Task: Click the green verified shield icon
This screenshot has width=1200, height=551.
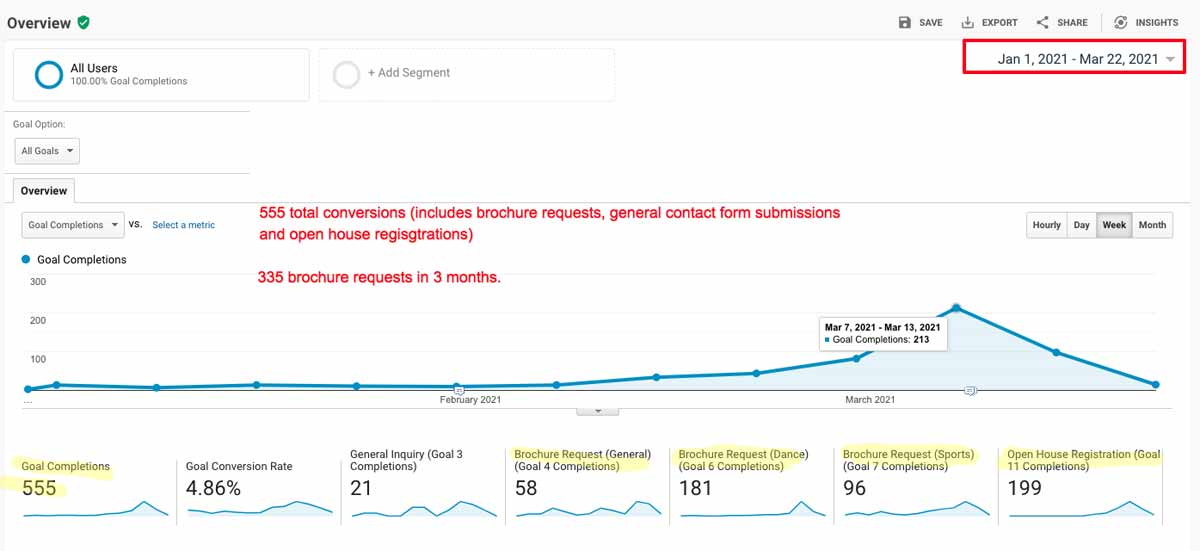Action: click(83, 22)
